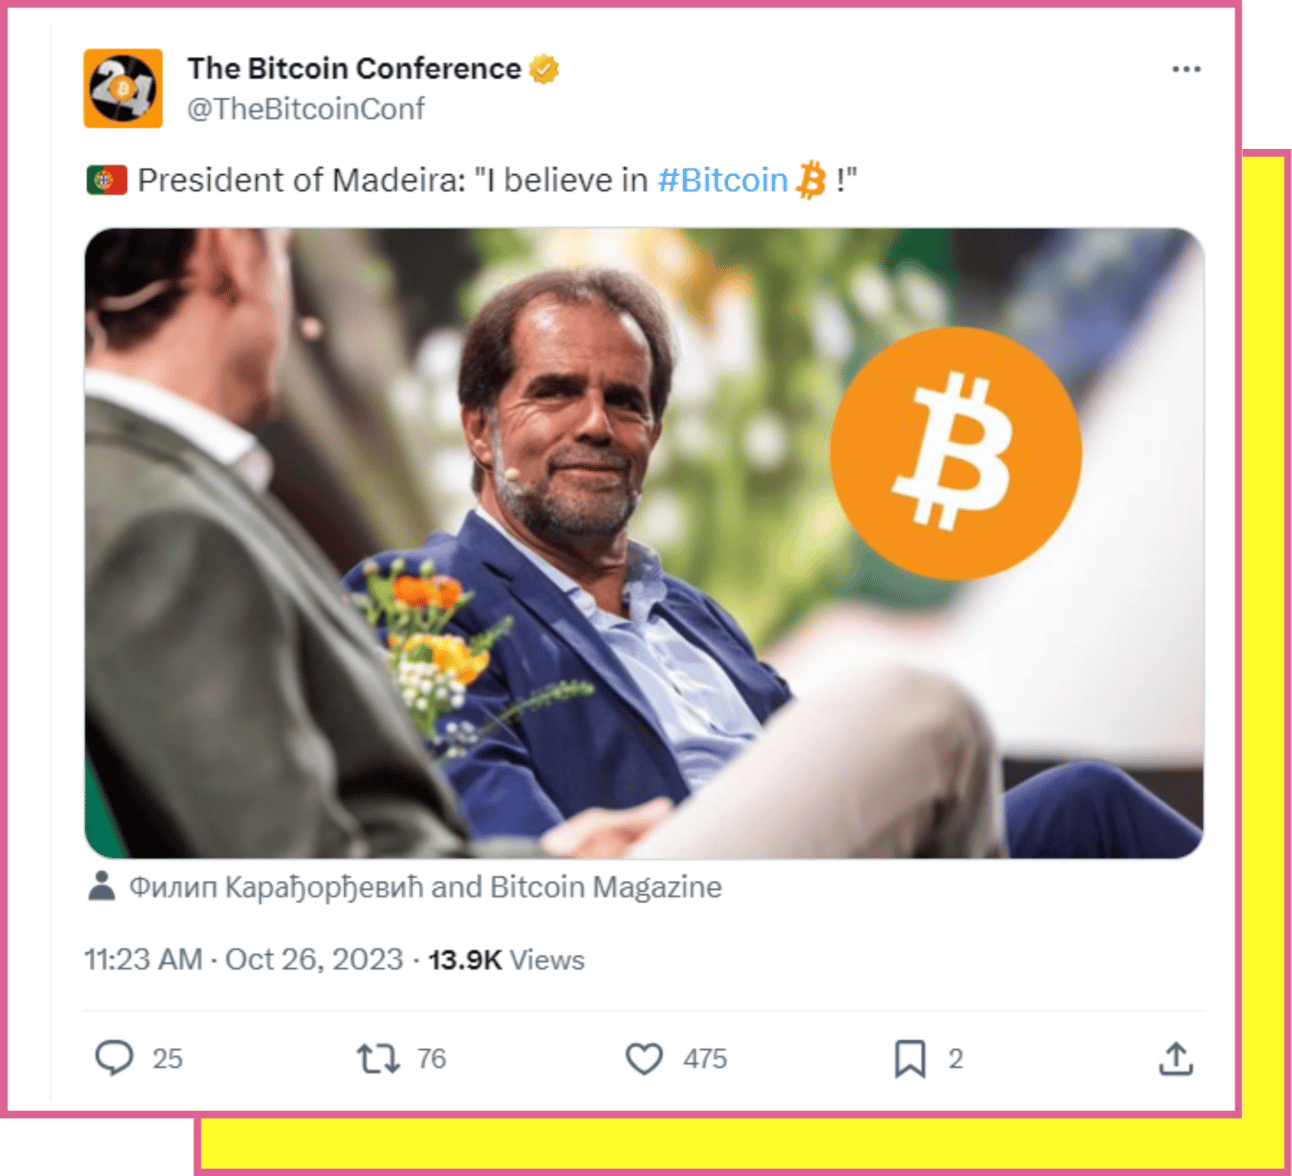Click the 11:23 AM · Oct 26, 2023 timestamp

point(244,959)
